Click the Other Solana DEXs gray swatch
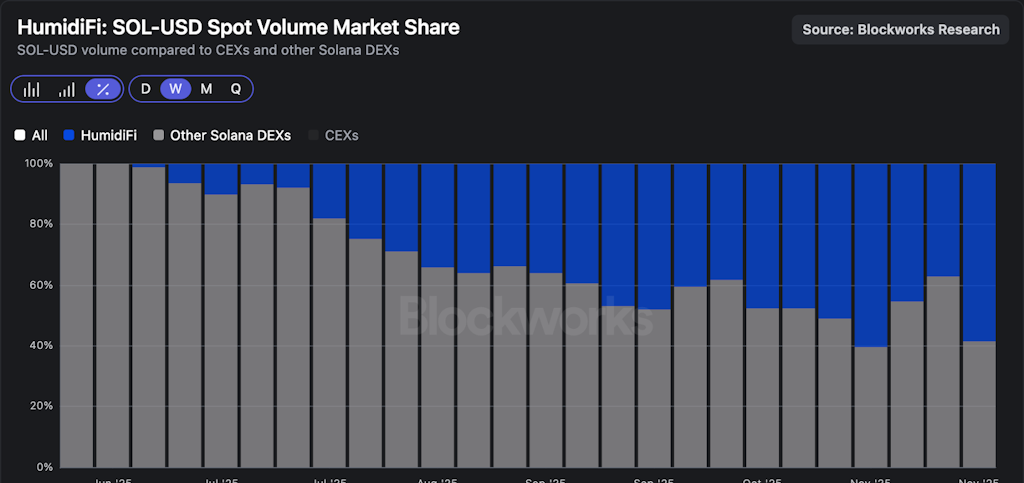Viewport: 1024px width, 483px height. [x=159, y=136]
